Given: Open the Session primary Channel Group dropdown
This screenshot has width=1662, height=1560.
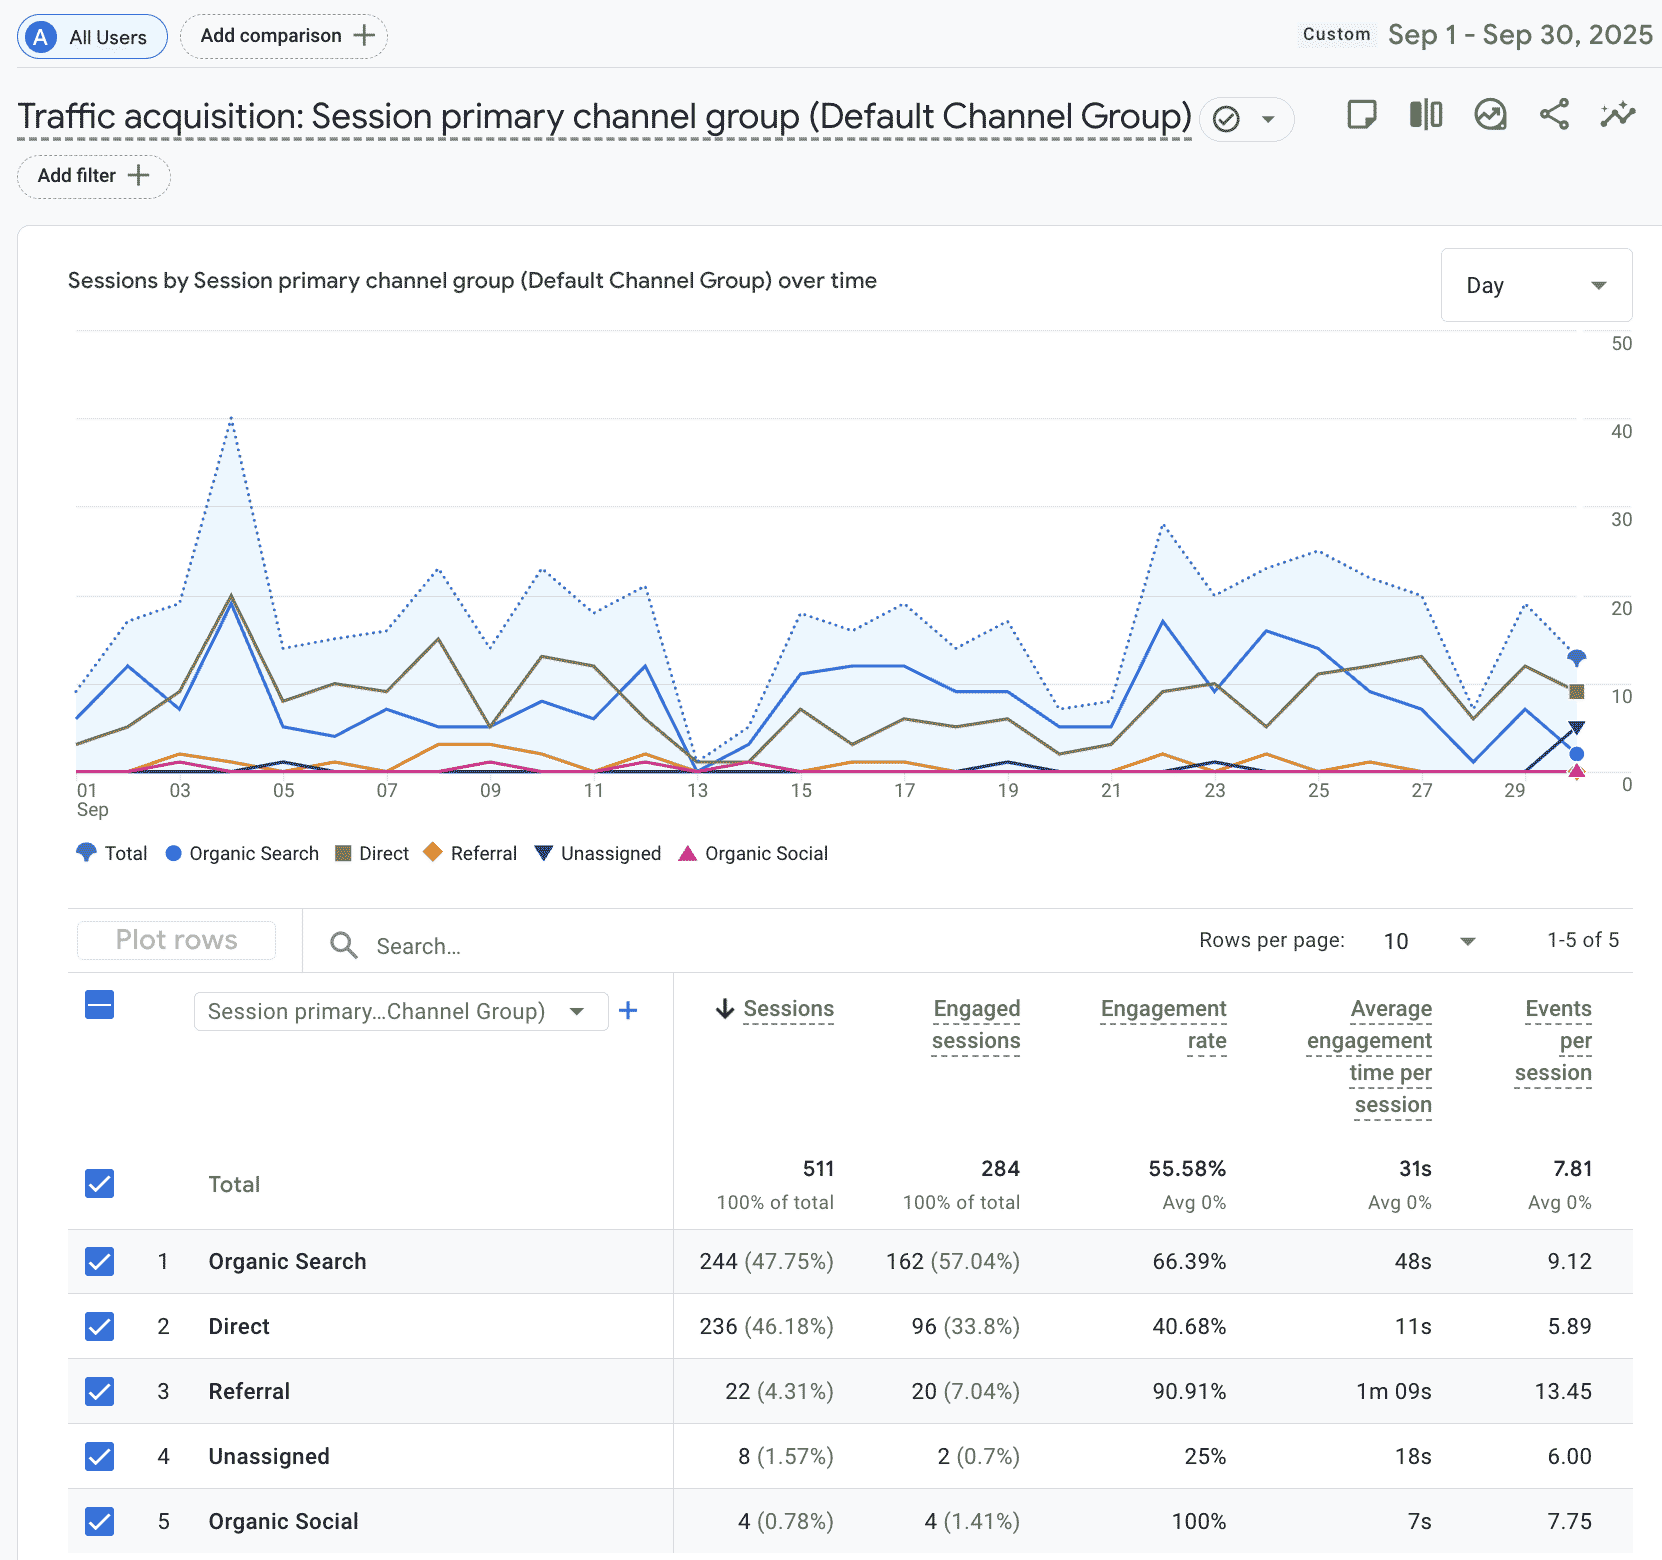Looking at the screenshot, I should tap(400, 1011).
